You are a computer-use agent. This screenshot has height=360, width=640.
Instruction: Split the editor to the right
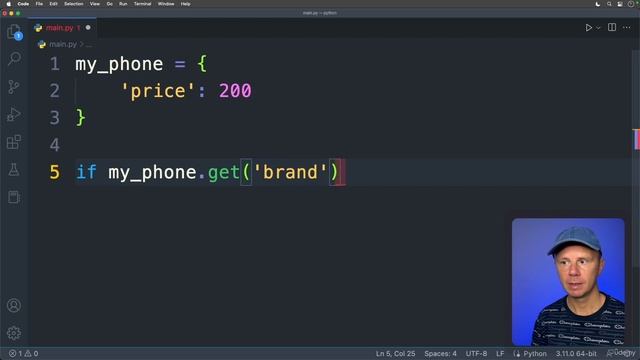tap(612, 27)
